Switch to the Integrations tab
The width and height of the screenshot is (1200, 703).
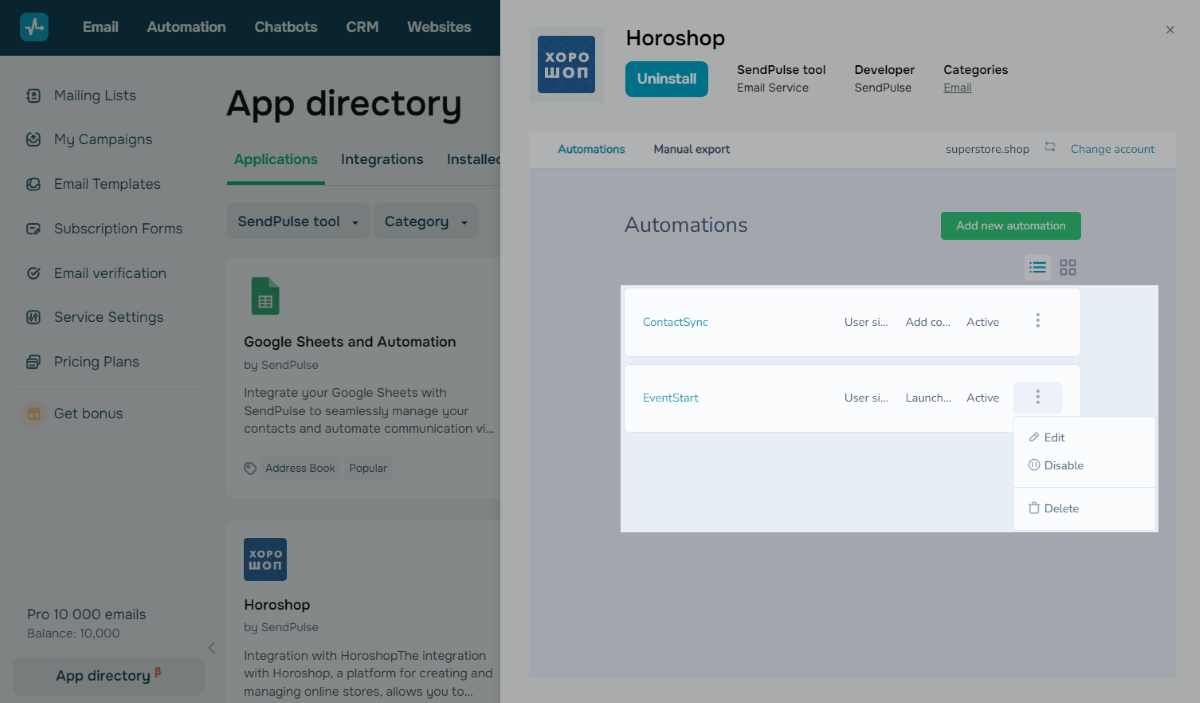point(382,160)
